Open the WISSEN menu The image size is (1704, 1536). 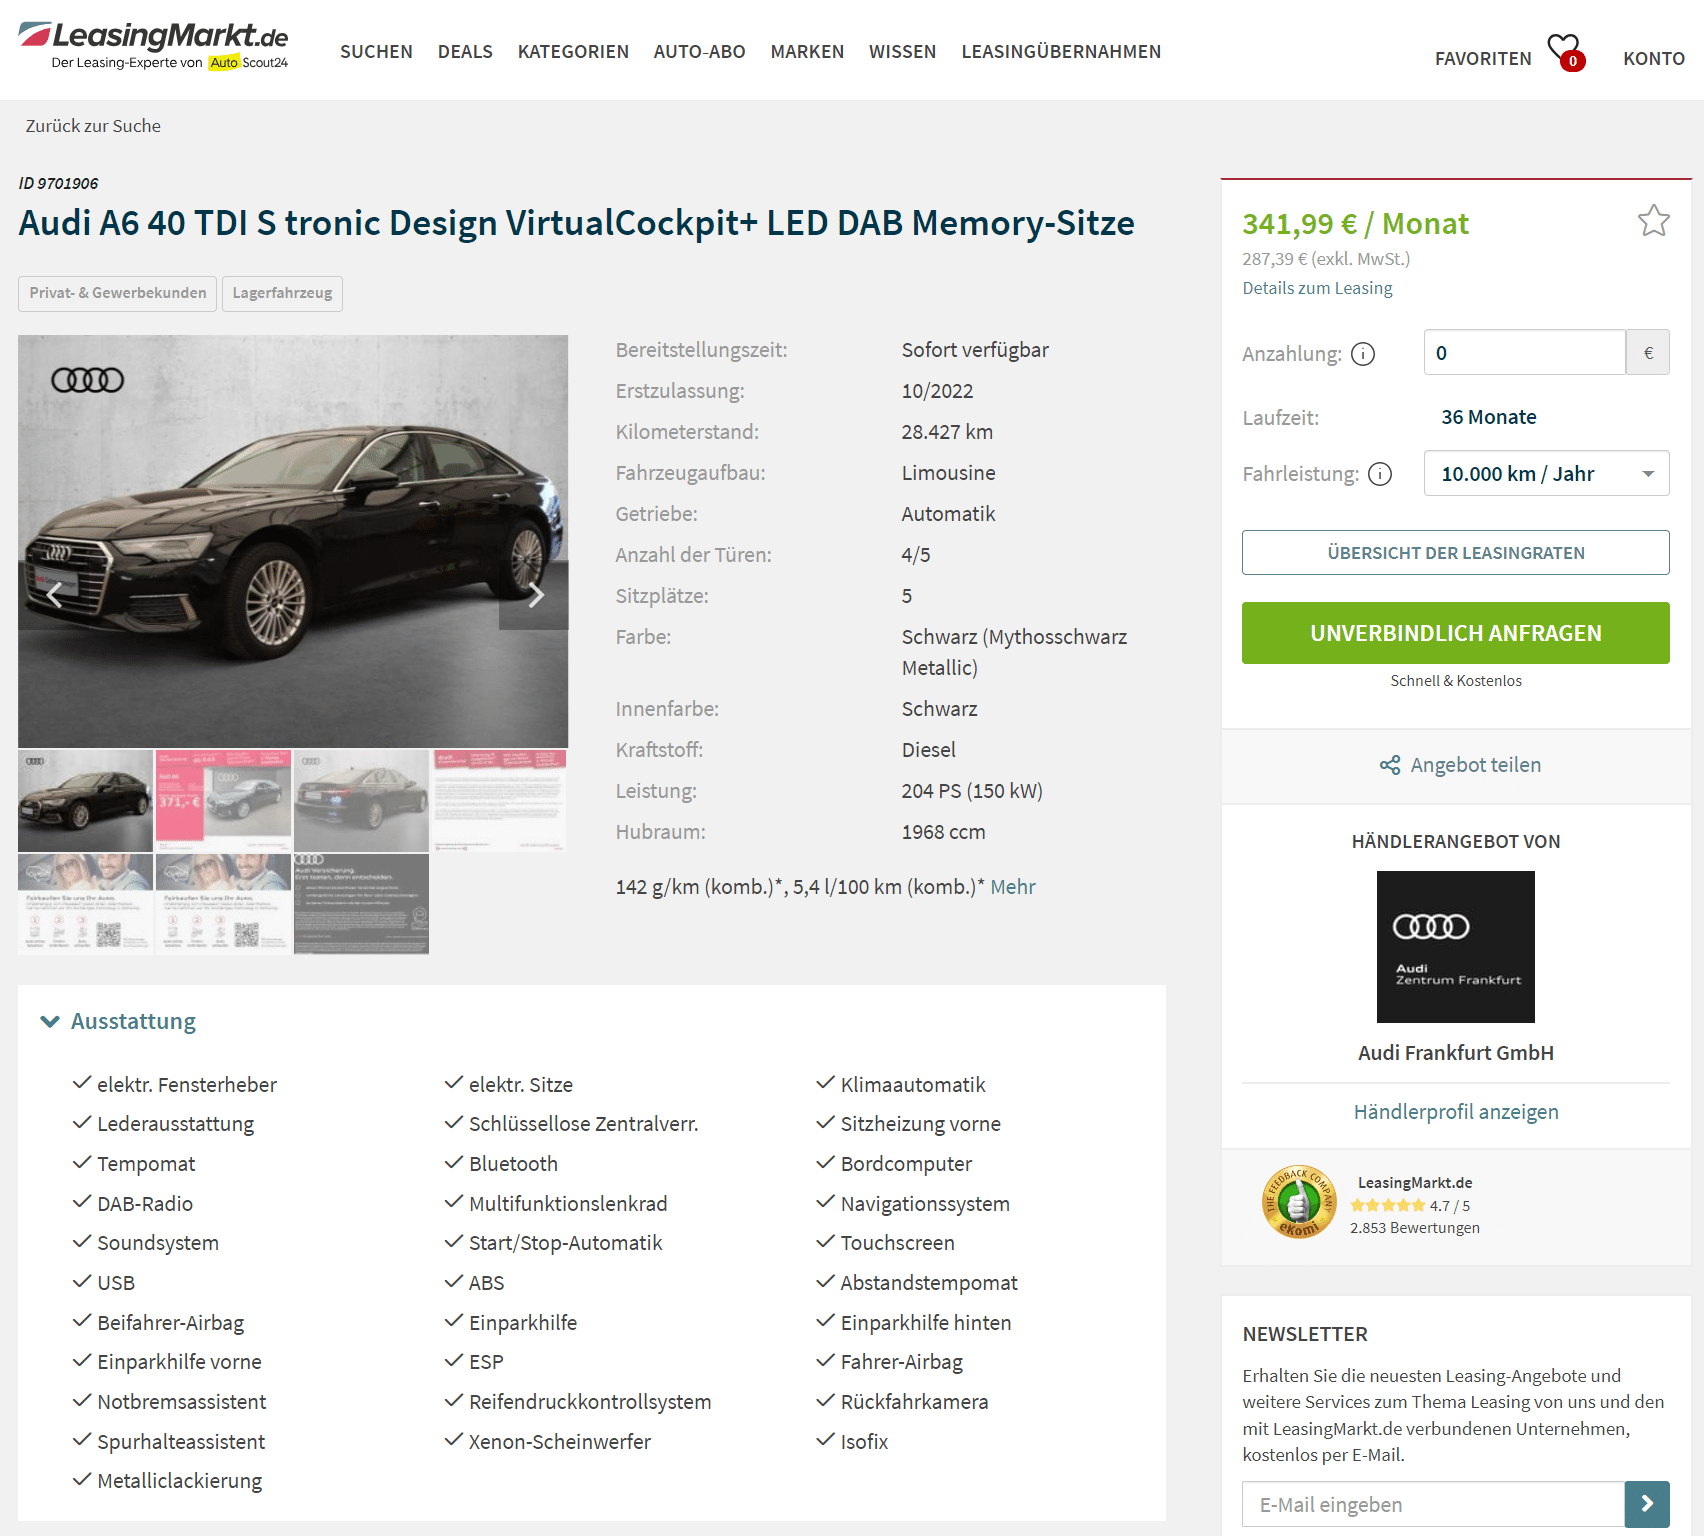coord(902,51)
